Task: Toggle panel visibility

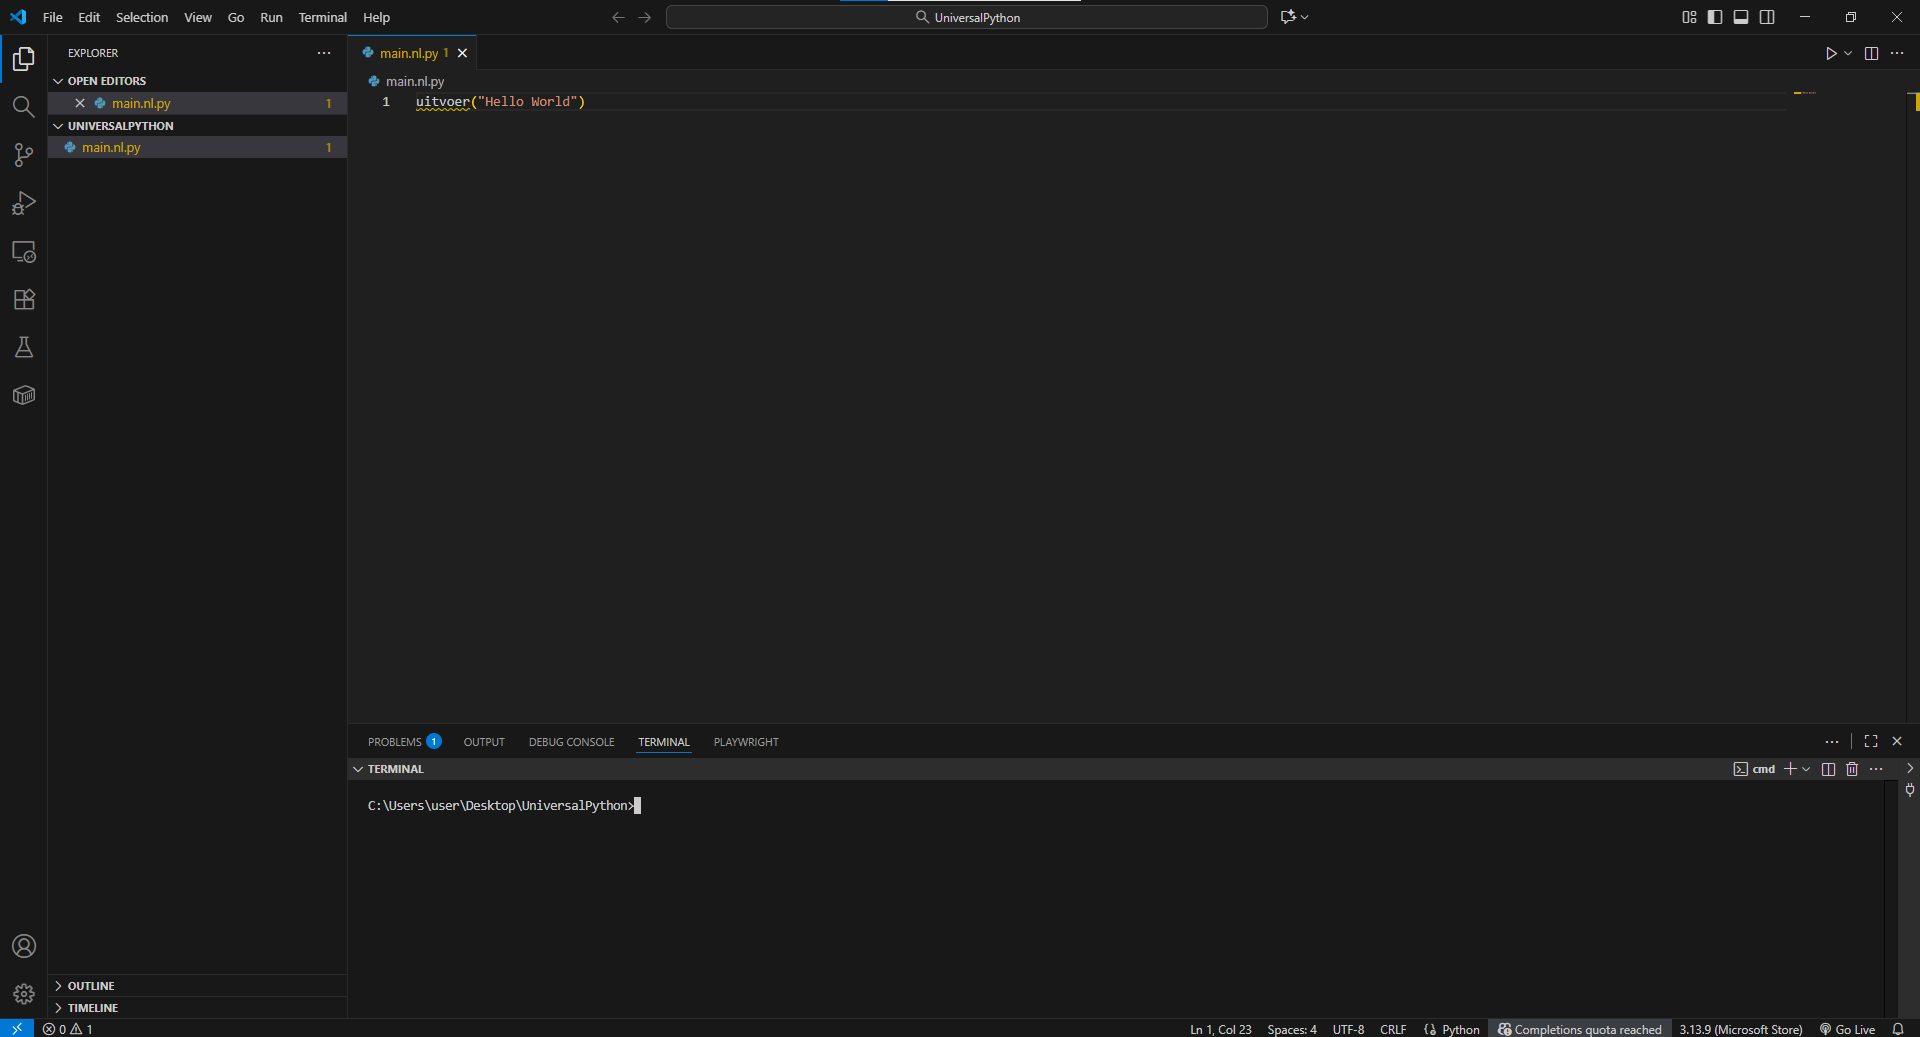Action: click(x=1740, y=17)
